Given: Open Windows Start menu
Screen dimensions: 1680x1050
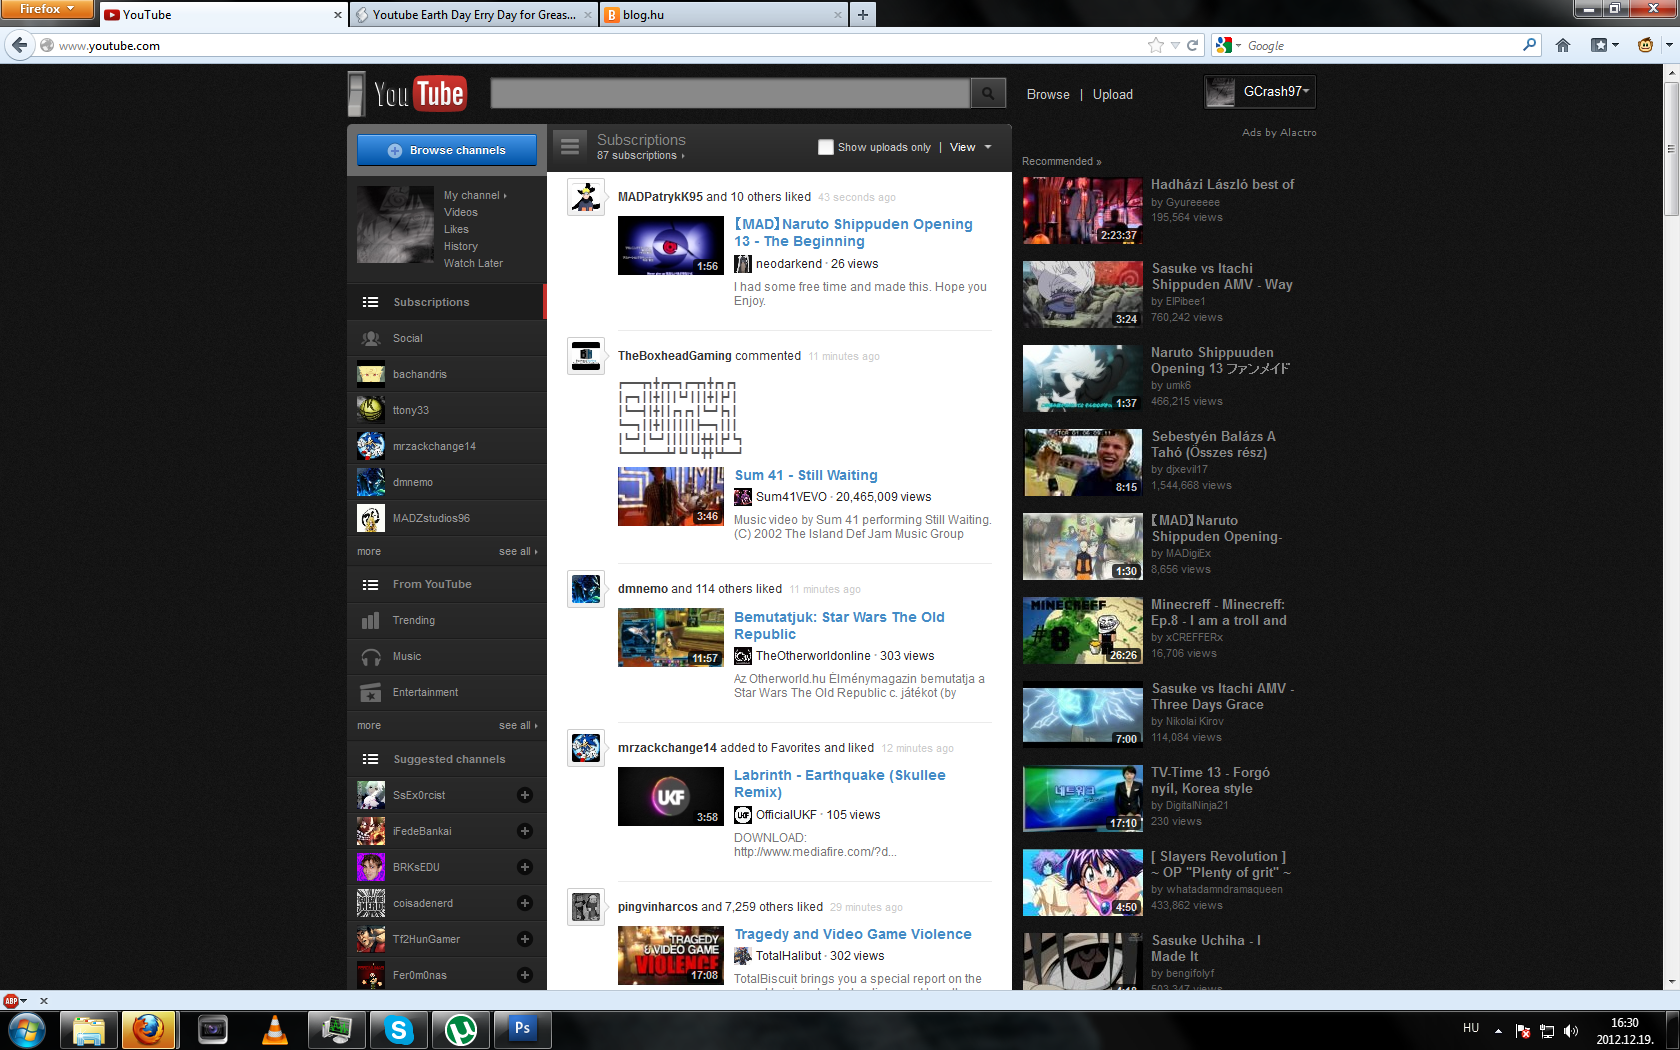Looking at the screenshot, I should (27, 1029).
